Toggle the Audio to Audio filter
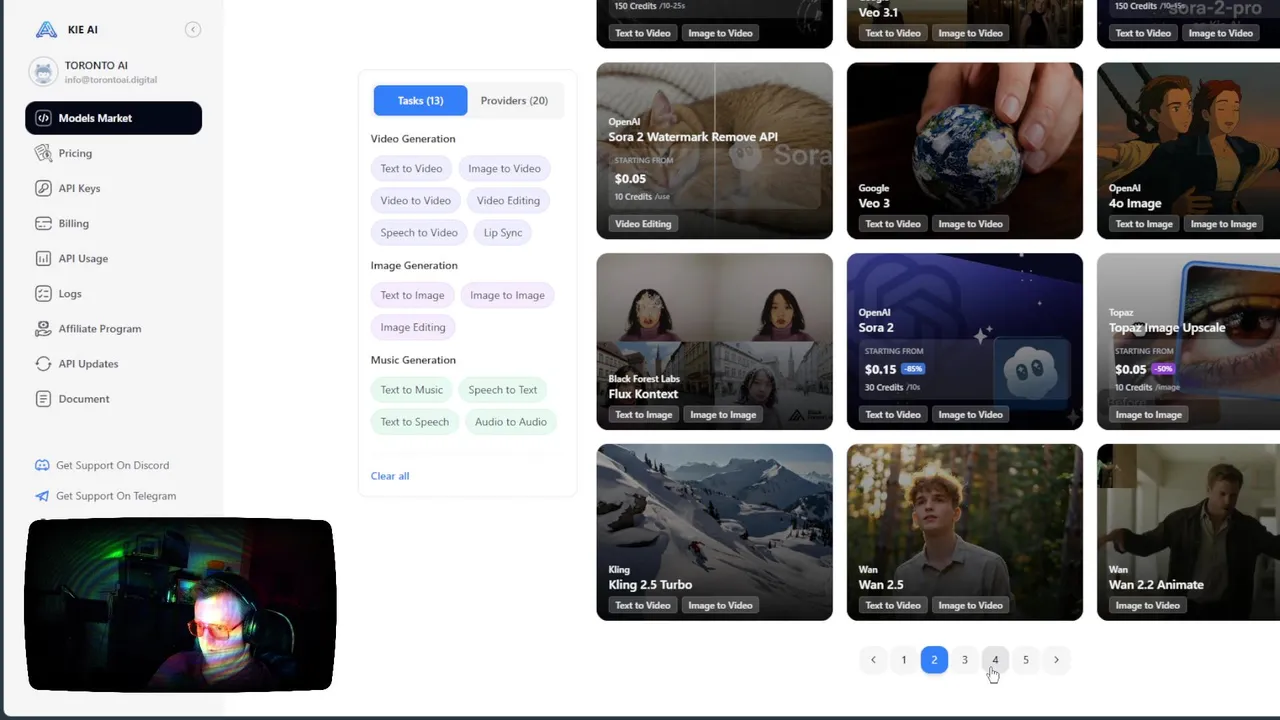Image resolution: width=1280 pixels, height=720 pixels. tap(511, 422)
